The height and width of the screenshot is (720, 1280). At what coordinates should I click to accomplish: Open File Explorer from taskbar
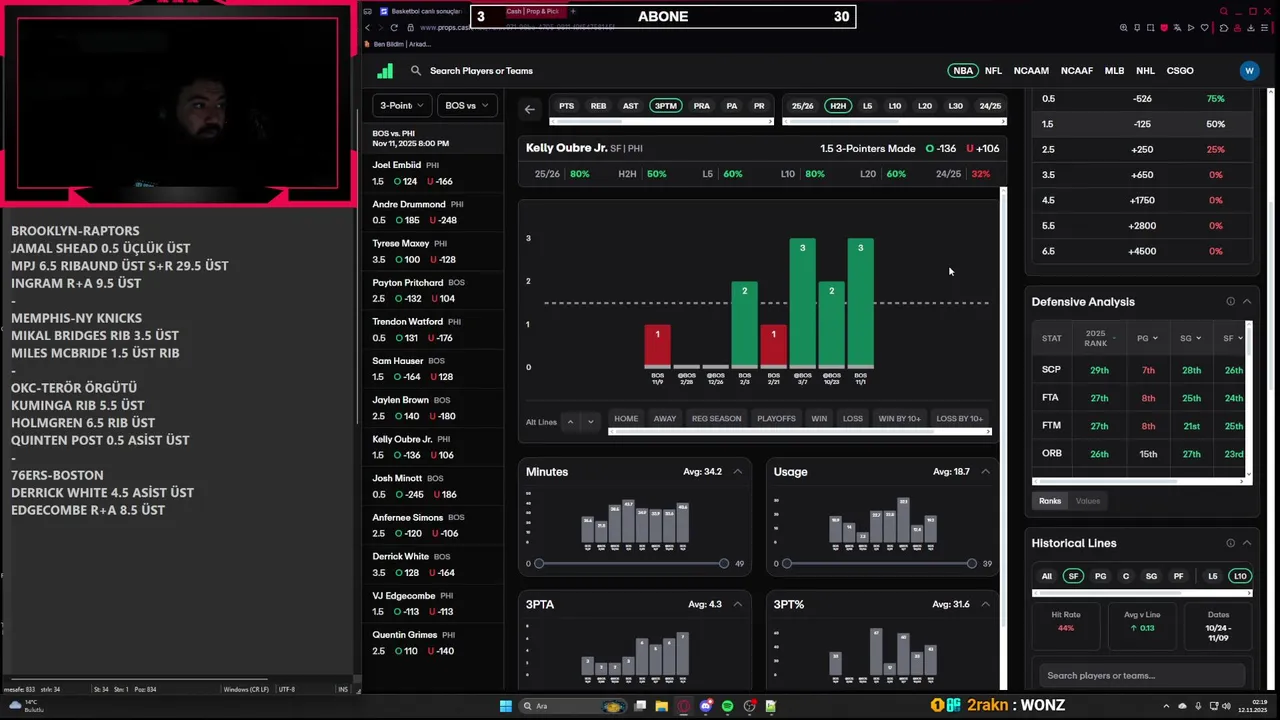(x=662, y=706)
